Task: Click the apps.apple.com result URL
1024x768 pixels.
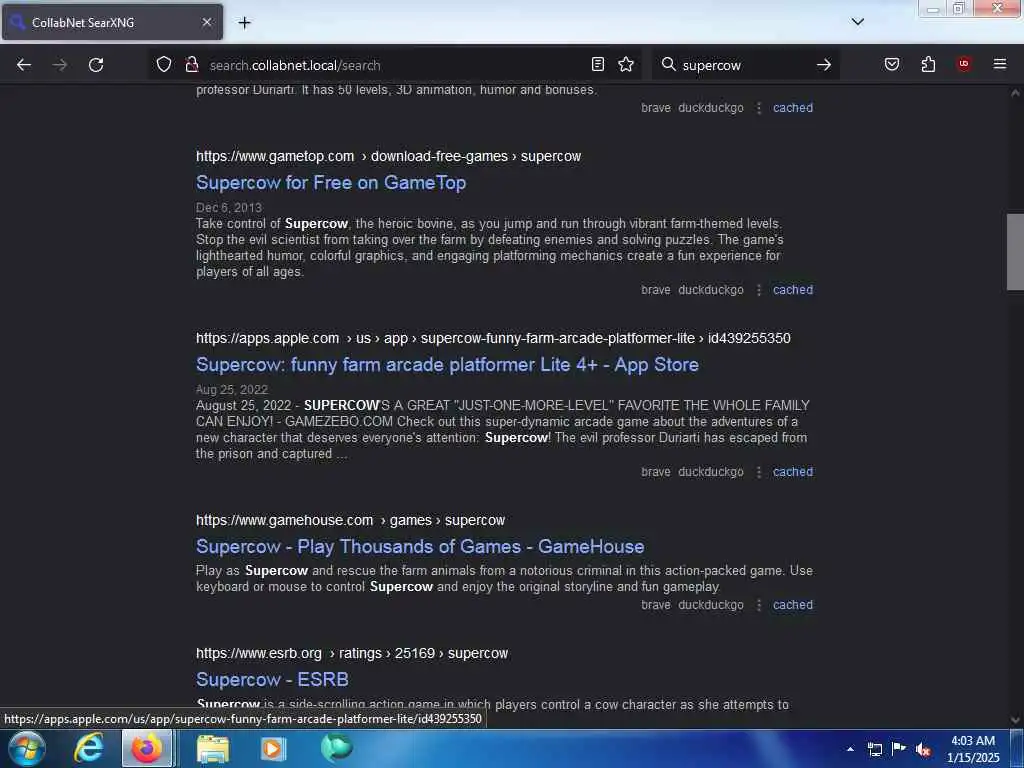Action: 493,338
